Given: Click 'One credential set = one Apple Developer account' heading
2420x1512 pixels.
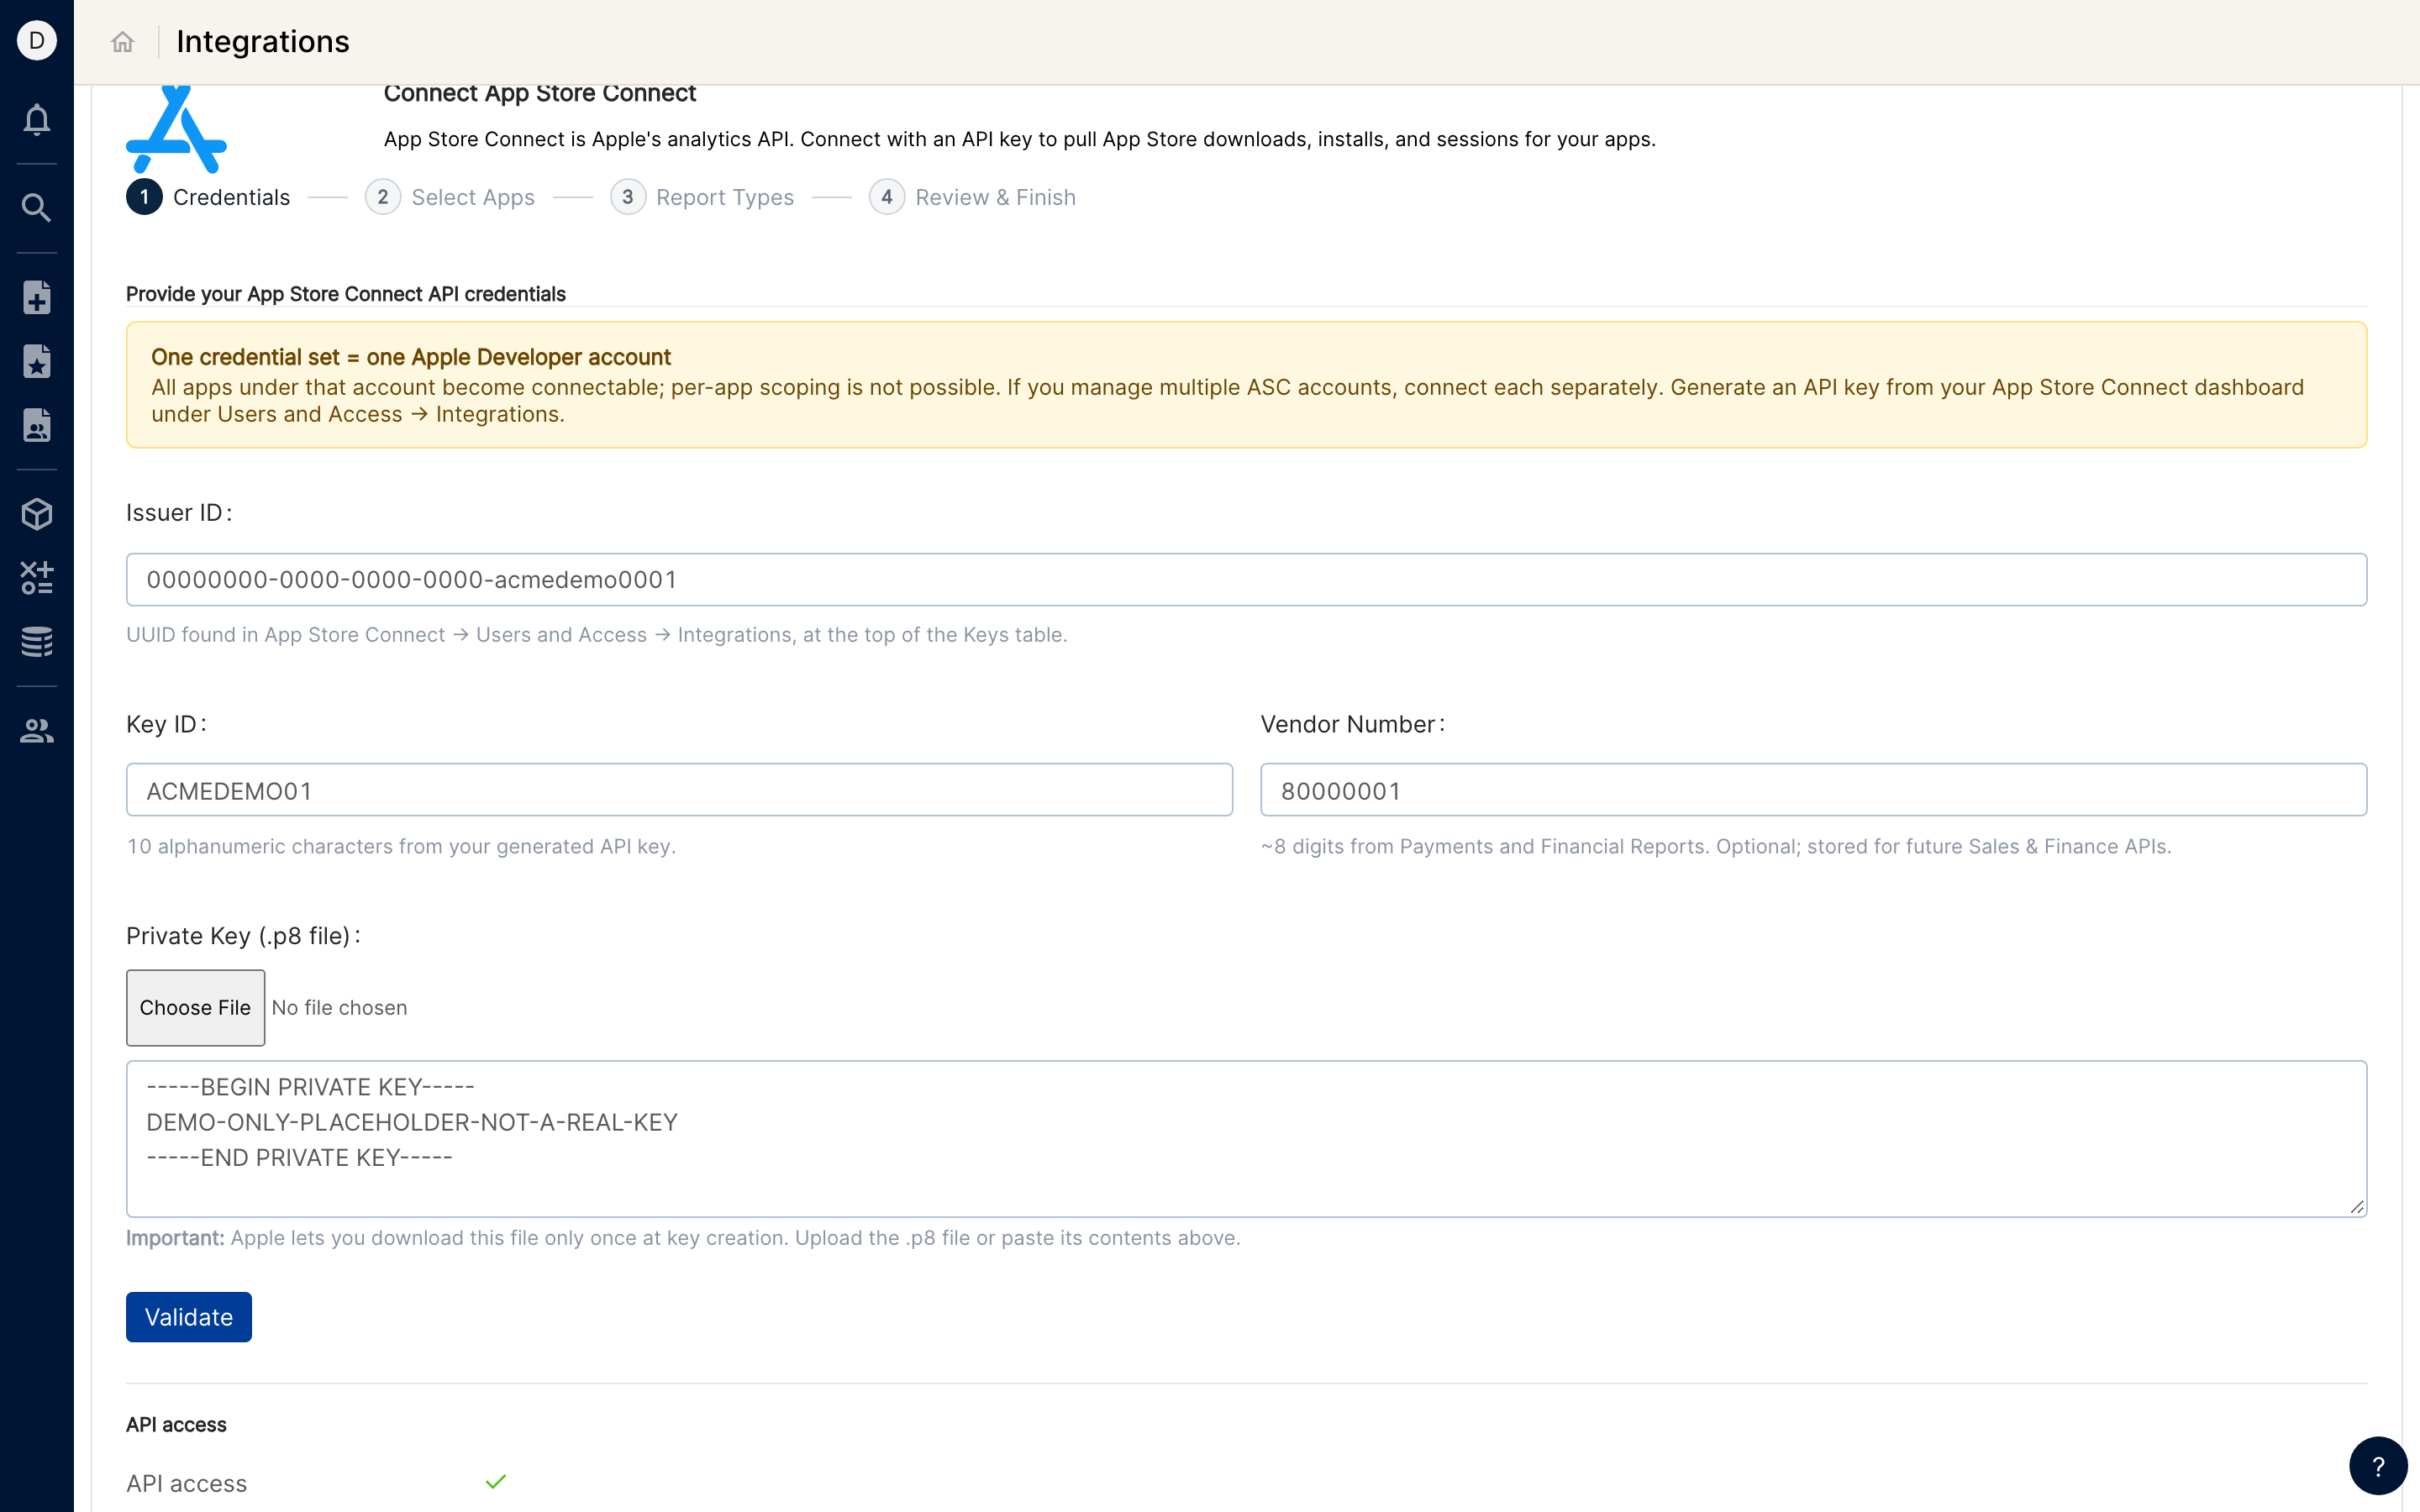Looking at the screenshot, I should point(411,357).
